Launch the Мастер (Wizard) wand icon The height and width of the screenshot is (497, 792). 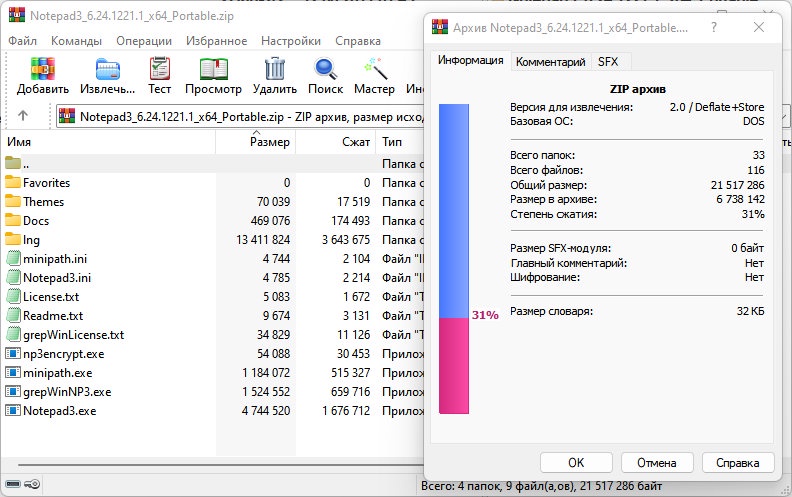tap(376, 69)
